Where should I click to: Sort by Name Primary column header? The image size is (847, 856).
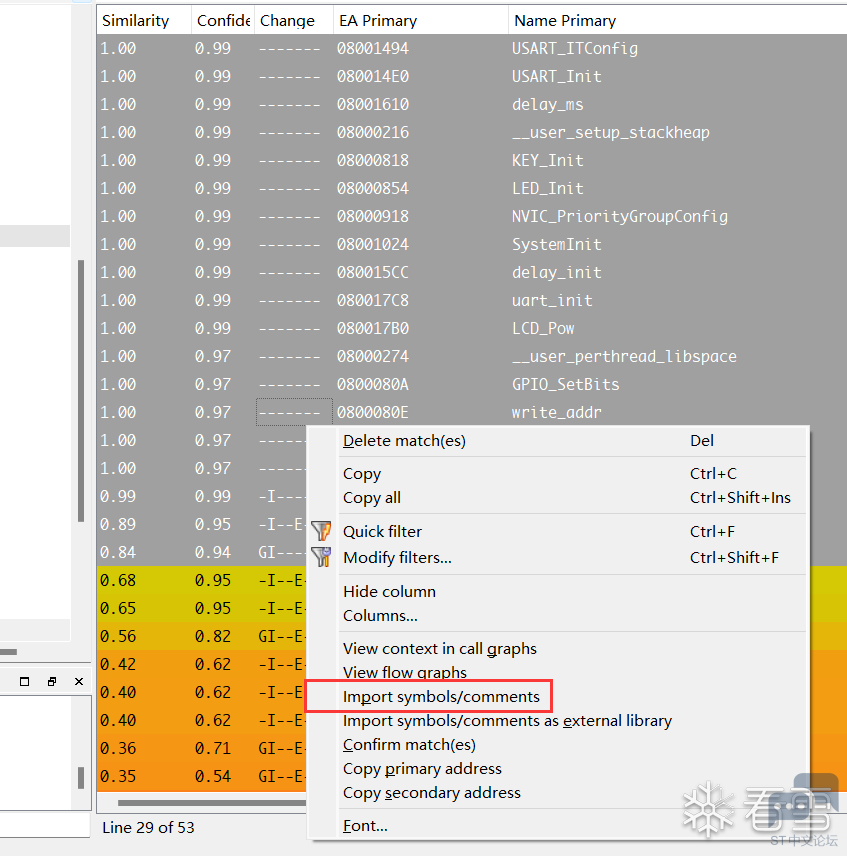point(678,20)
